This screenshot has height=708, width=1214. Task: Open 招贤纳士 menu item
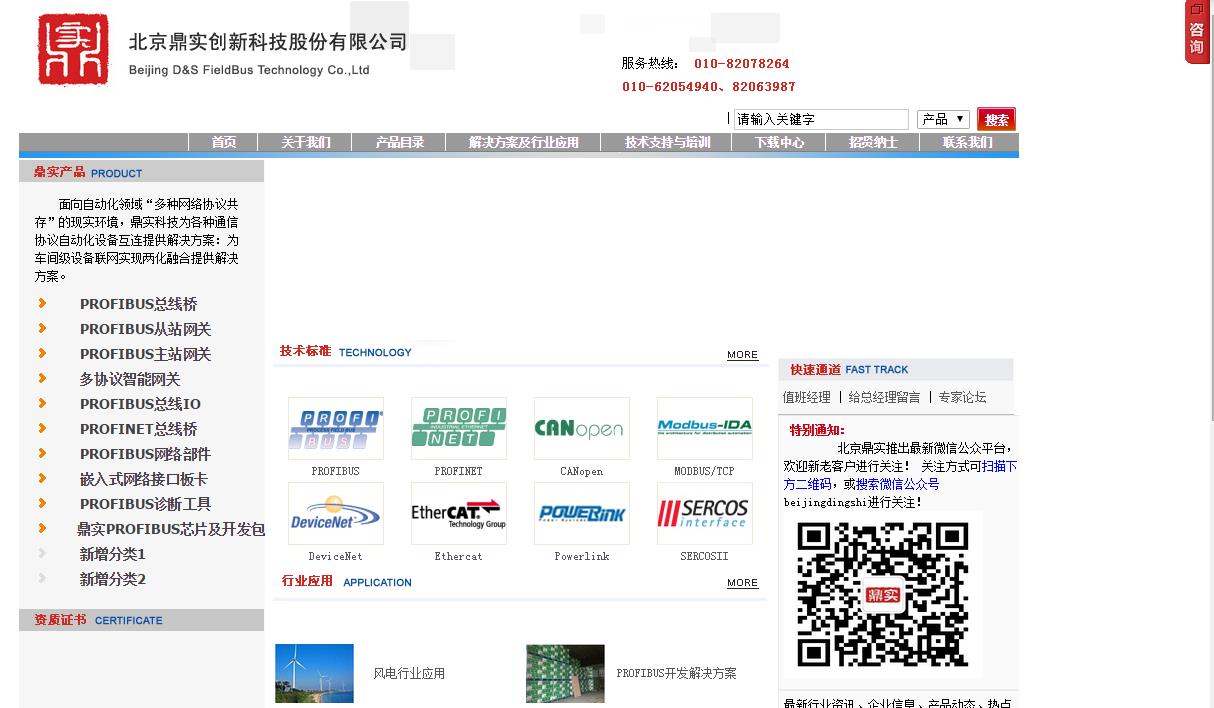873,143
